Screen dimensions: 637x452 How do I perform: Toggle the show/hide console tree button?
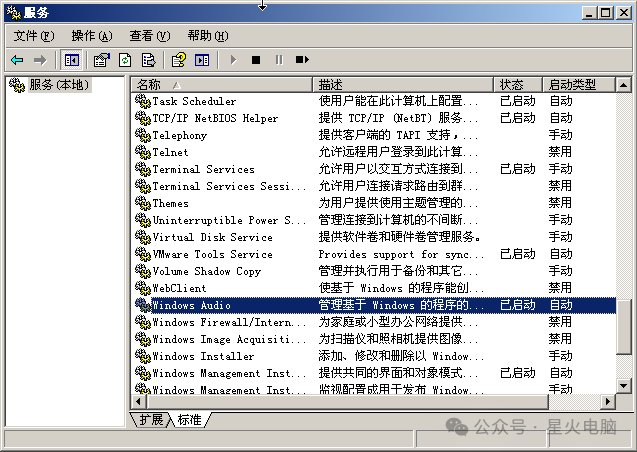click(72, 60)
